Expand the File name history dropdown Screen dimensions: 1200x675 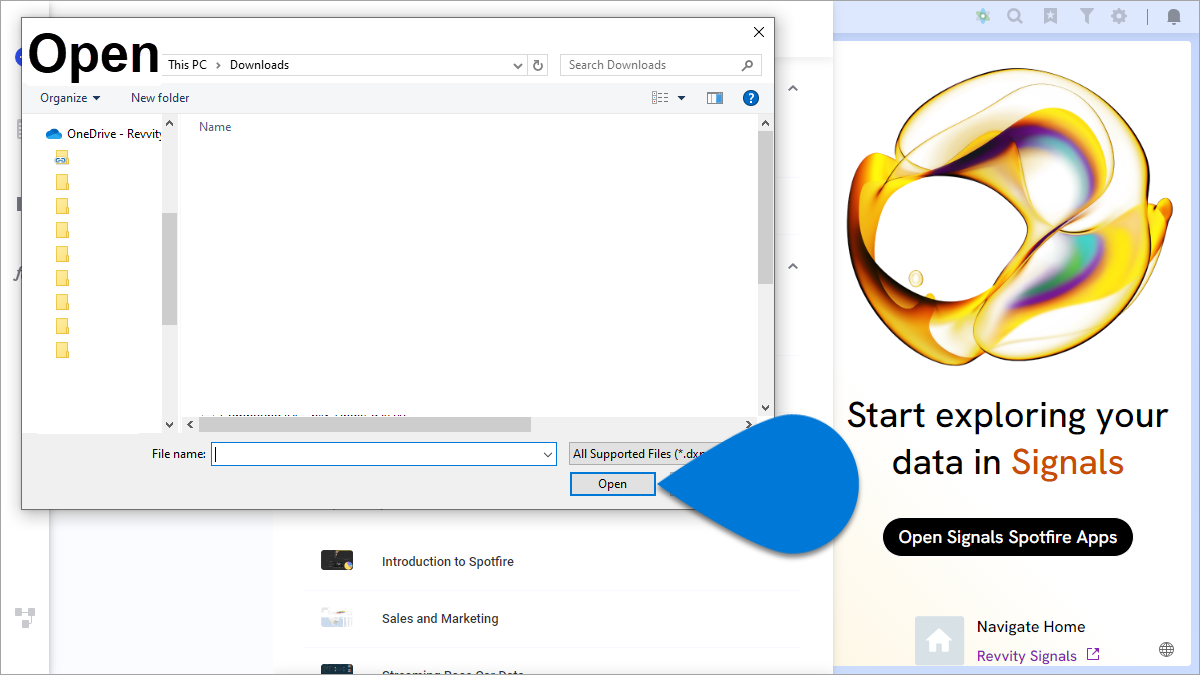pyautogui.click(x=548, y=454)
